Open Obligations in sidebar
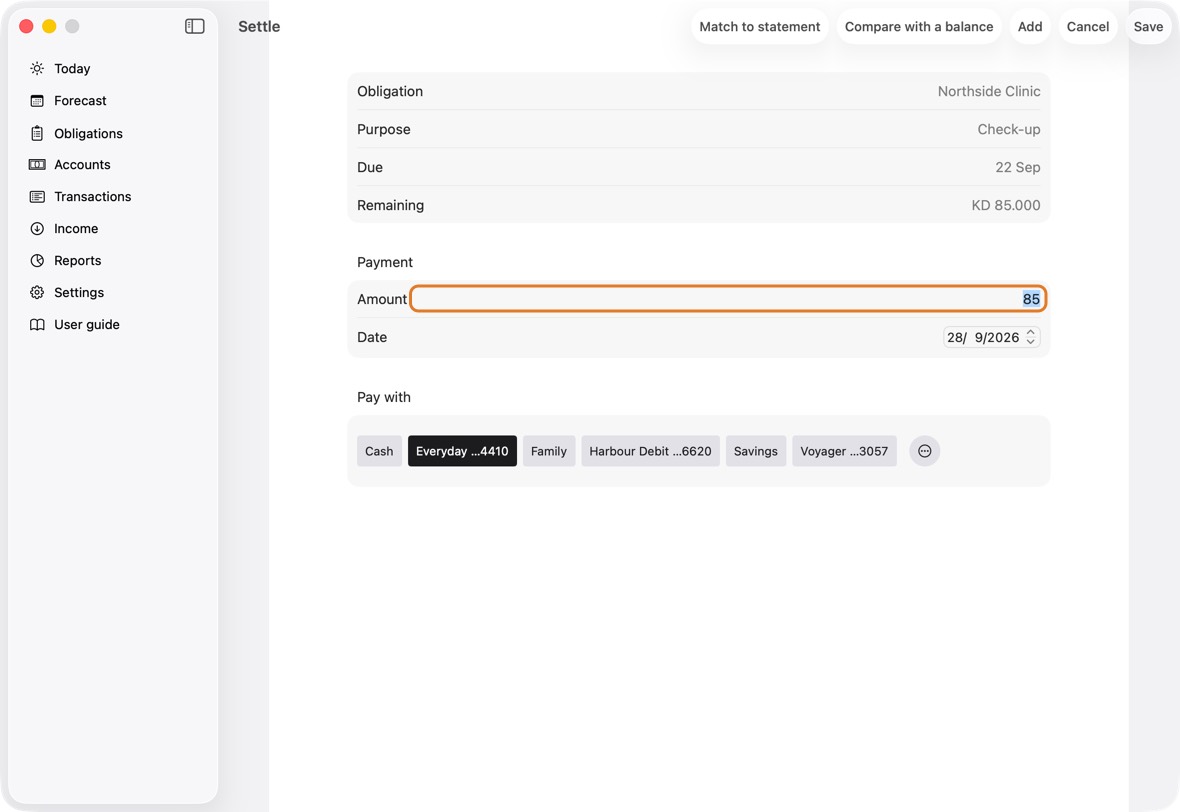 coord(88,133)
